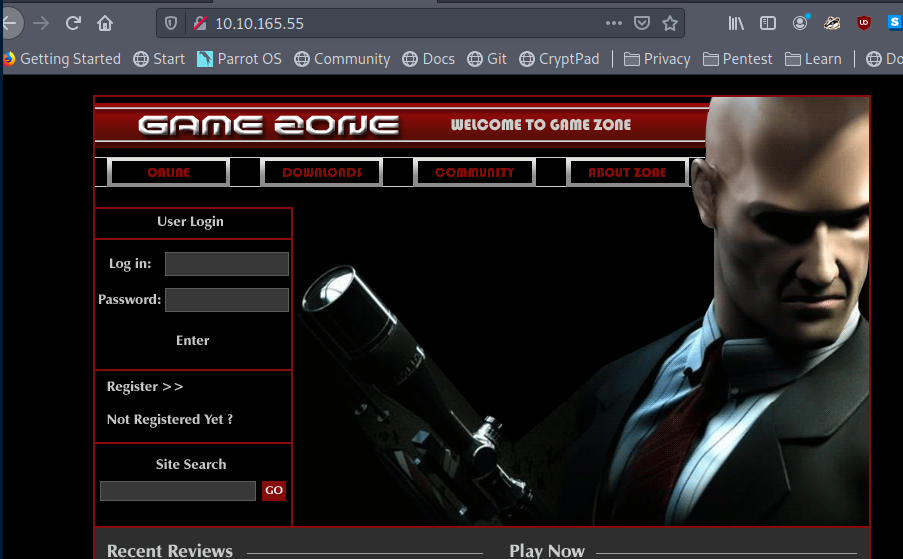
Task: Click the forward navigation arrow
Action: pyautogui.click(x=41, y=23)
